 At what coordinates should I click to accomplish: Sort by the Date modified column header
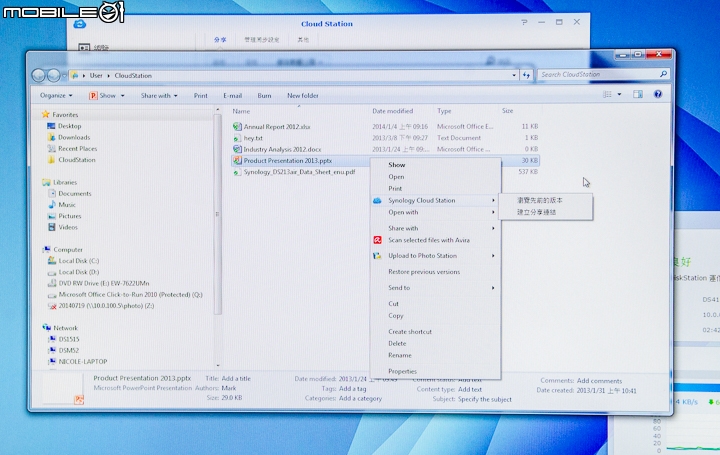pos(393,111)
